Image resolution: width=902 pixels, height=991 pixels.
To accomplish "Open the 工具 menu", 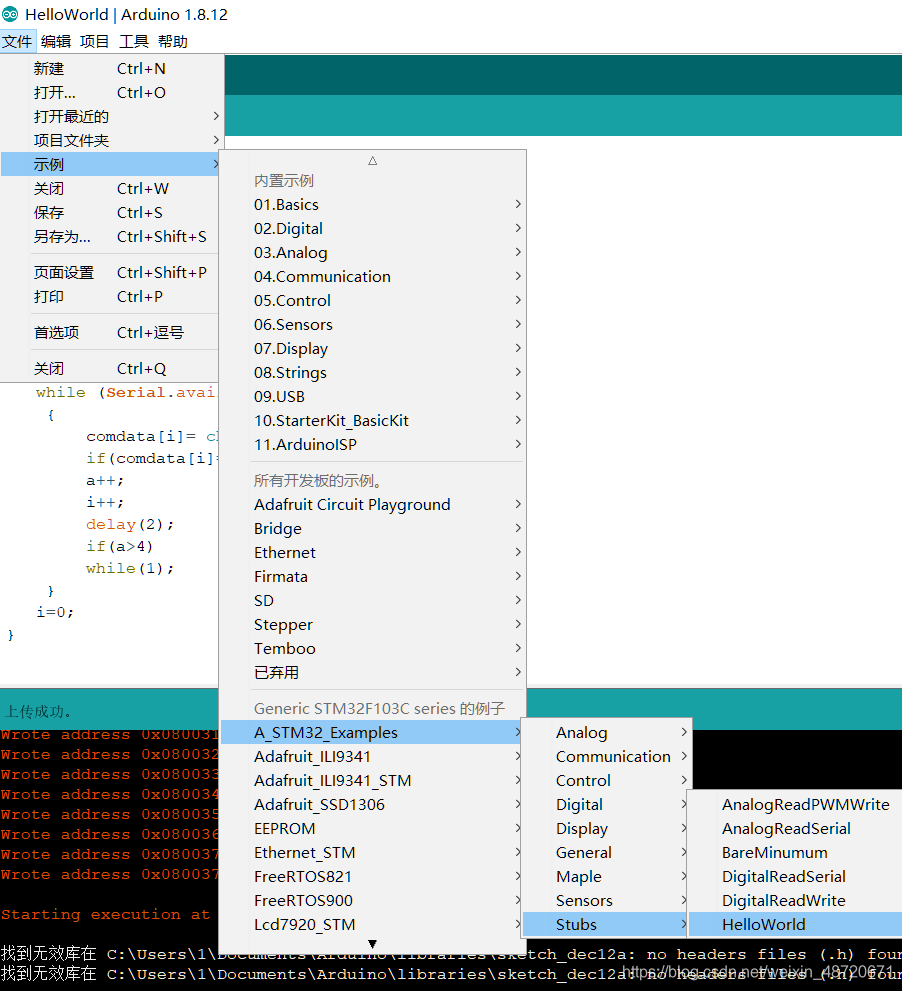I will pos(134,42).
